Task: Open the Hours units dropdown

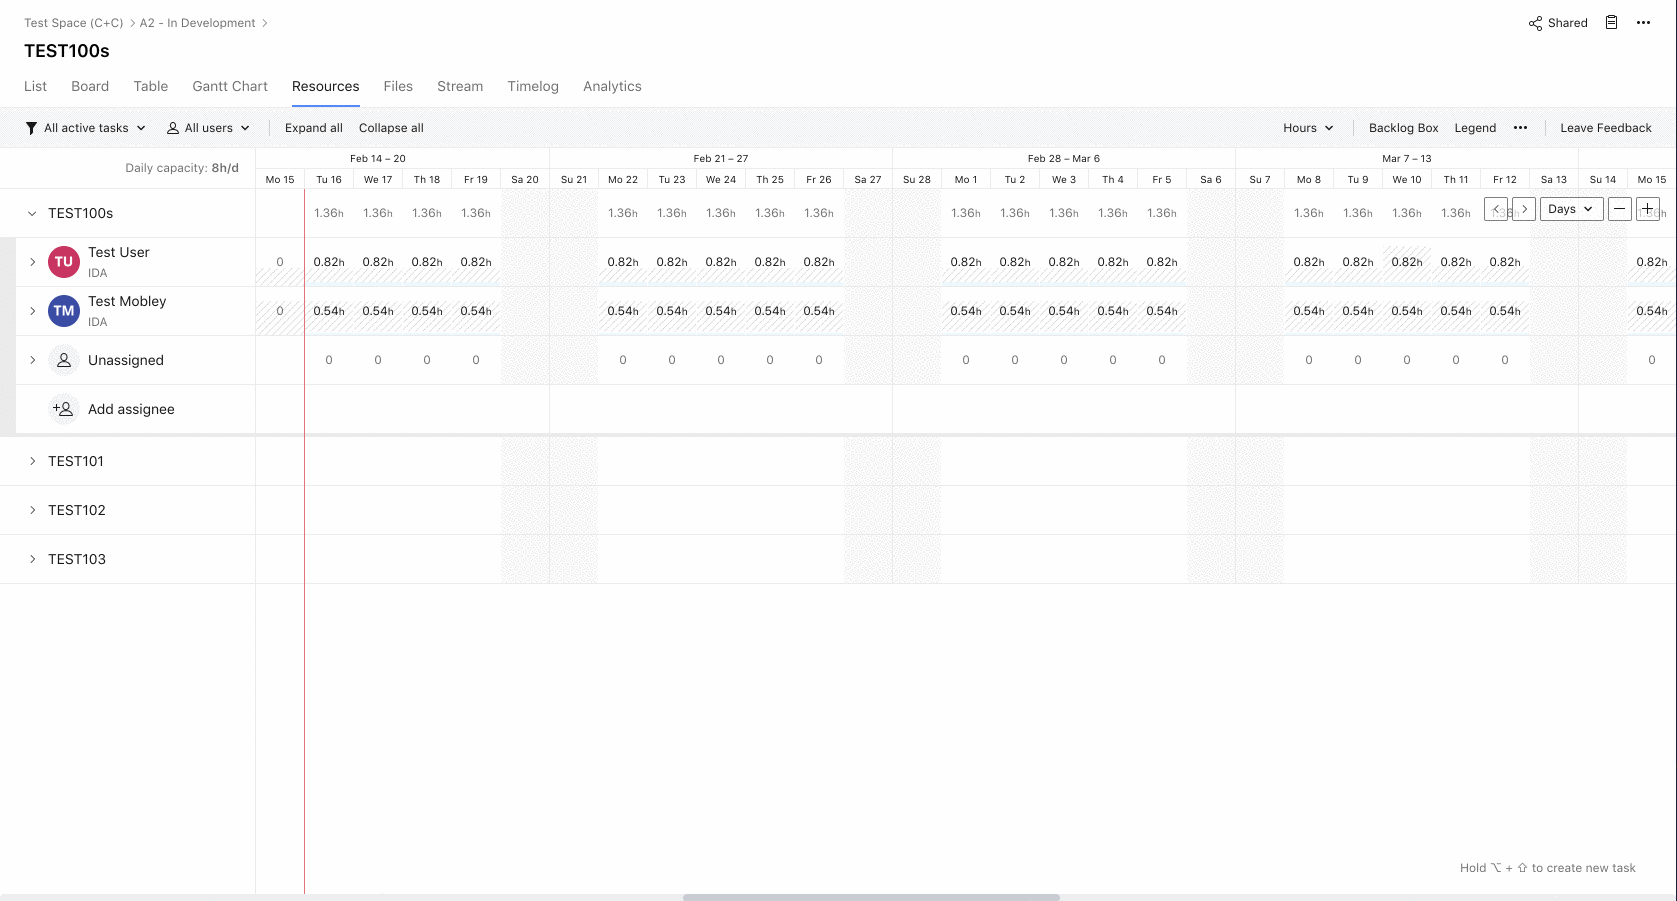Action: click(x=1308, y=128)
